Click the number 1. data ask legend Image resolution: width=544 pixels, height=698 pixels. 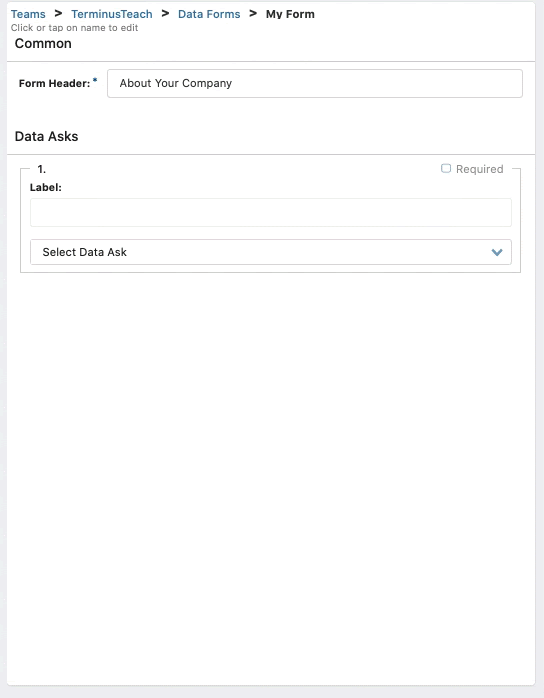click(x=41, y=169)
